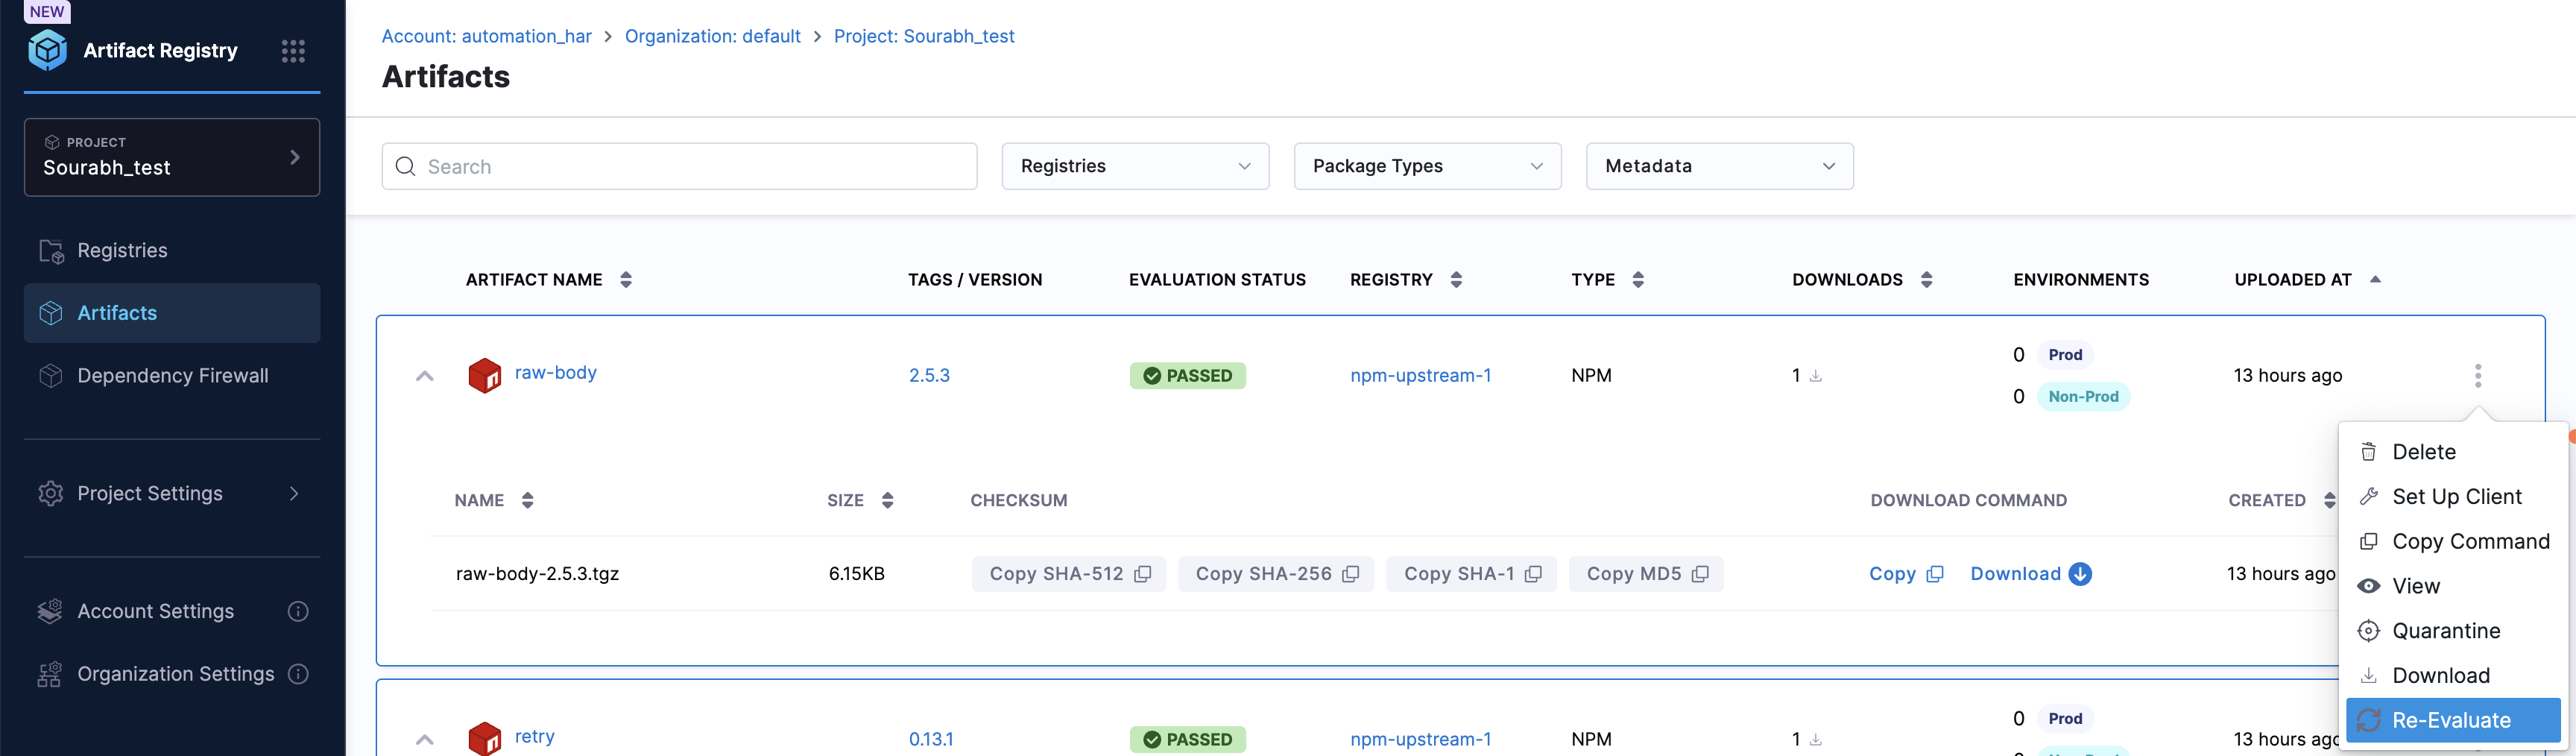Collapse the raw-body artifact row

[x=425, y=376]
